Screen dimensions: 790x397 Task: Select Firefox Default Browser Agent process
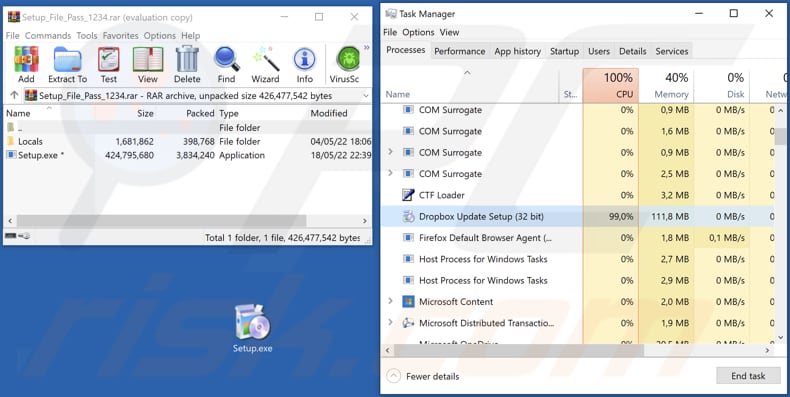click(x=578, y=238)
